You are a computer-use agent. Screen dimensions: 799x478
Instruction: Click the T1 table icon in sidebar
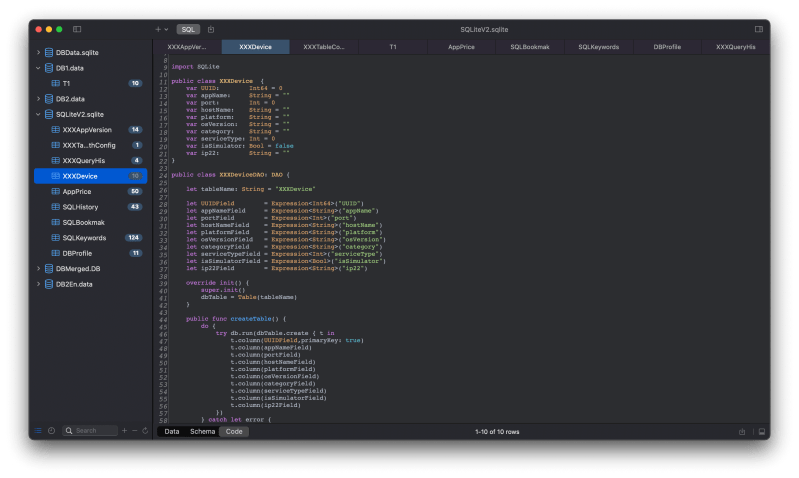(56, 83)
